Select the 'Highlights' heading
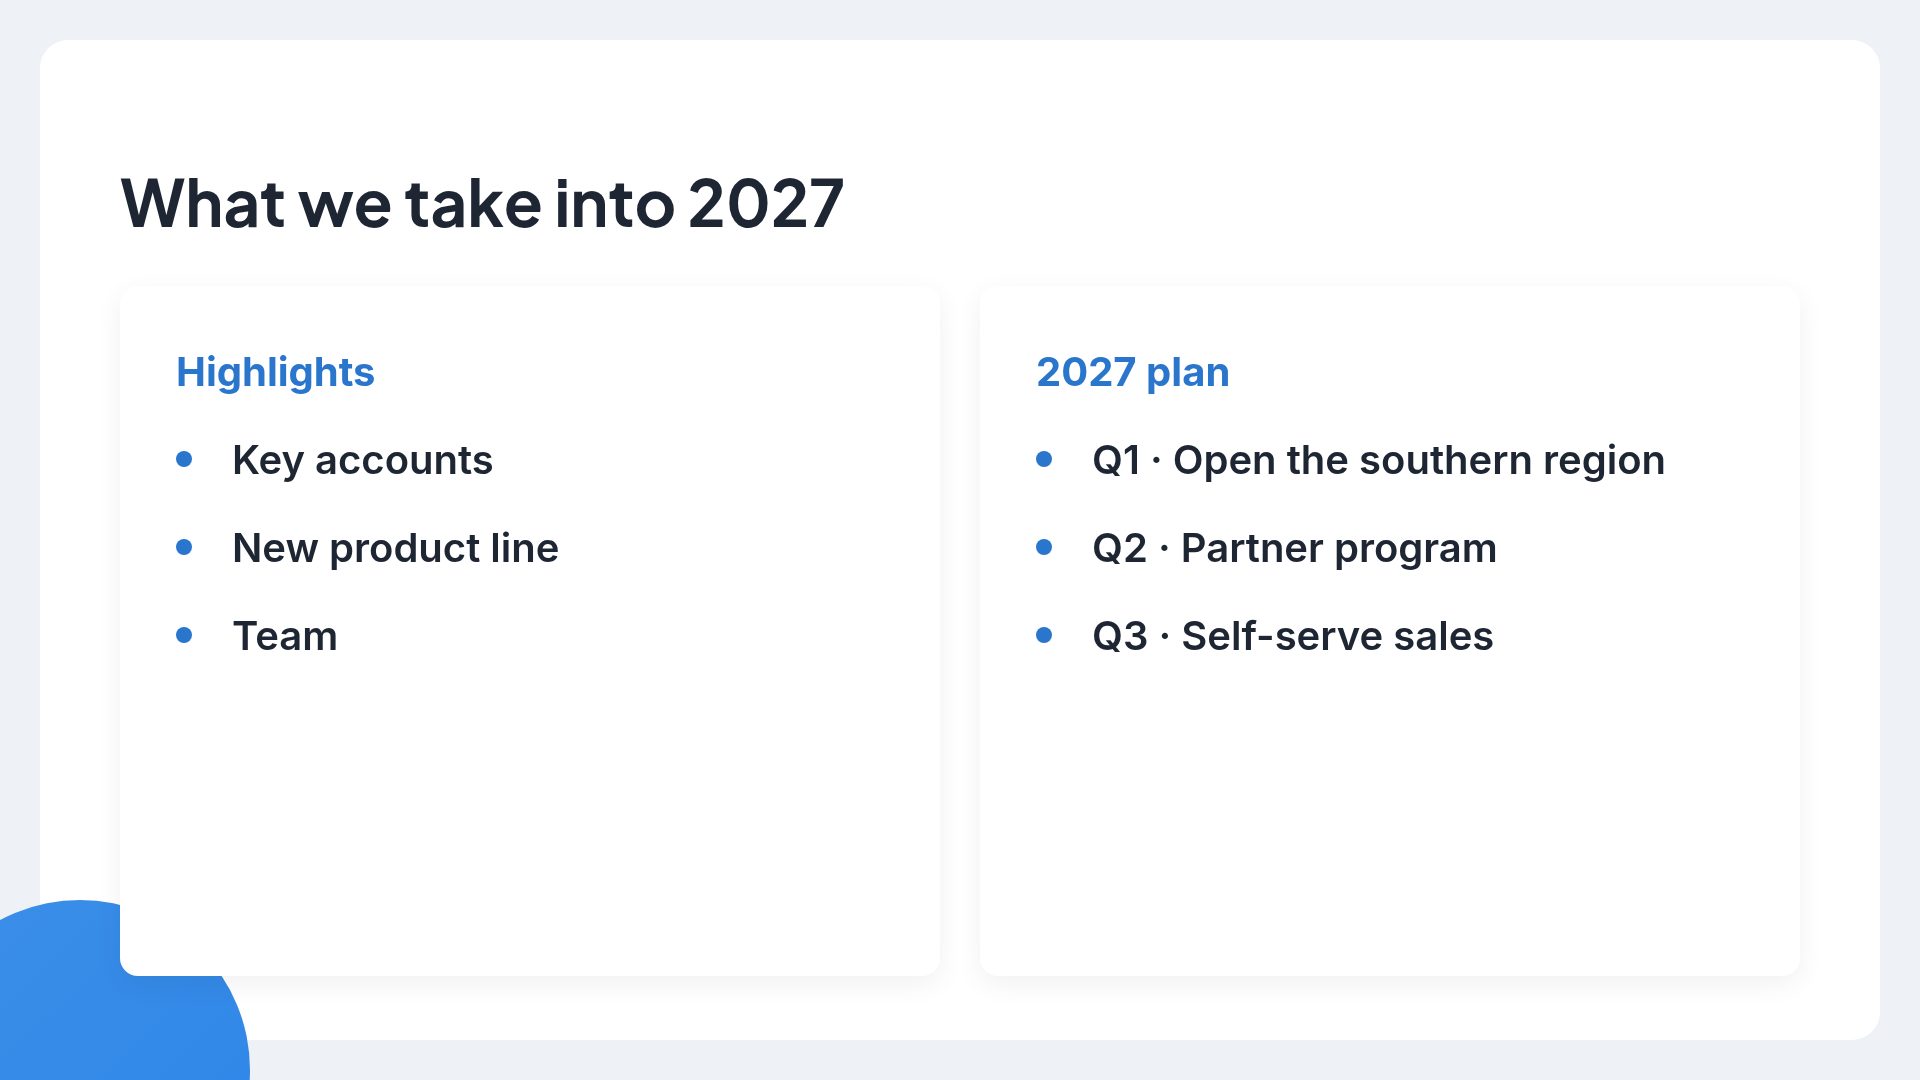The width and height of the screenshot is (1920, 1080). tap(275, 372)
